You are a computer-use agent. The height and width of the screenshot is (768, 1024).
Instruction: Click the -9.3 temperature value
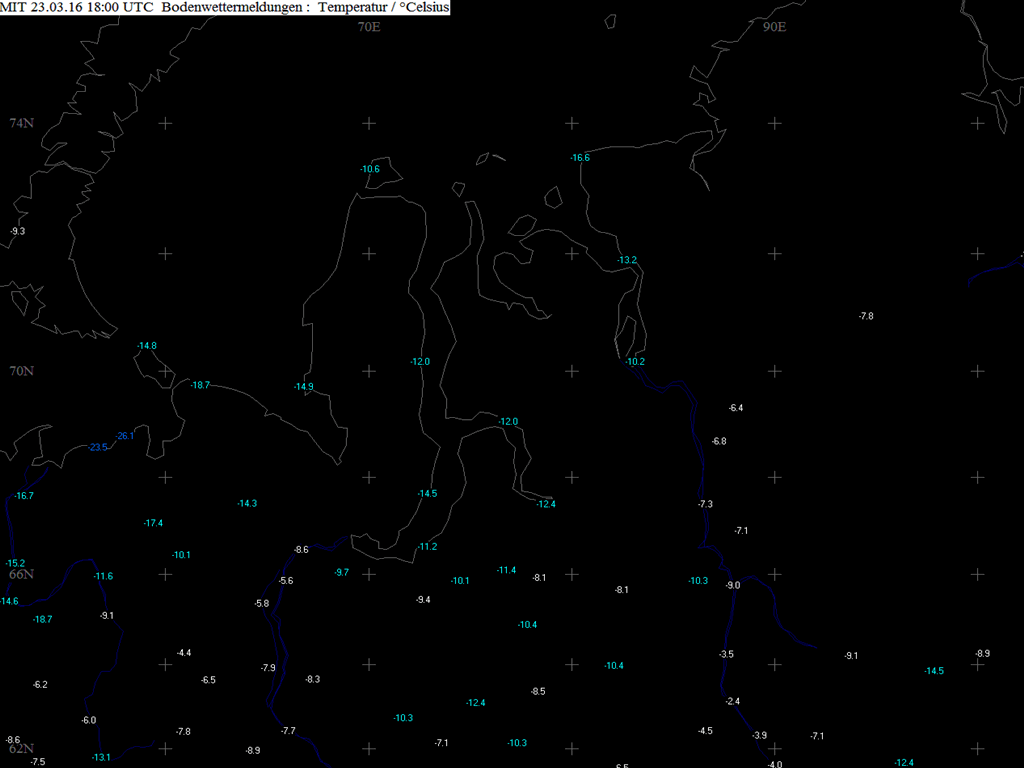coord(17,231)
